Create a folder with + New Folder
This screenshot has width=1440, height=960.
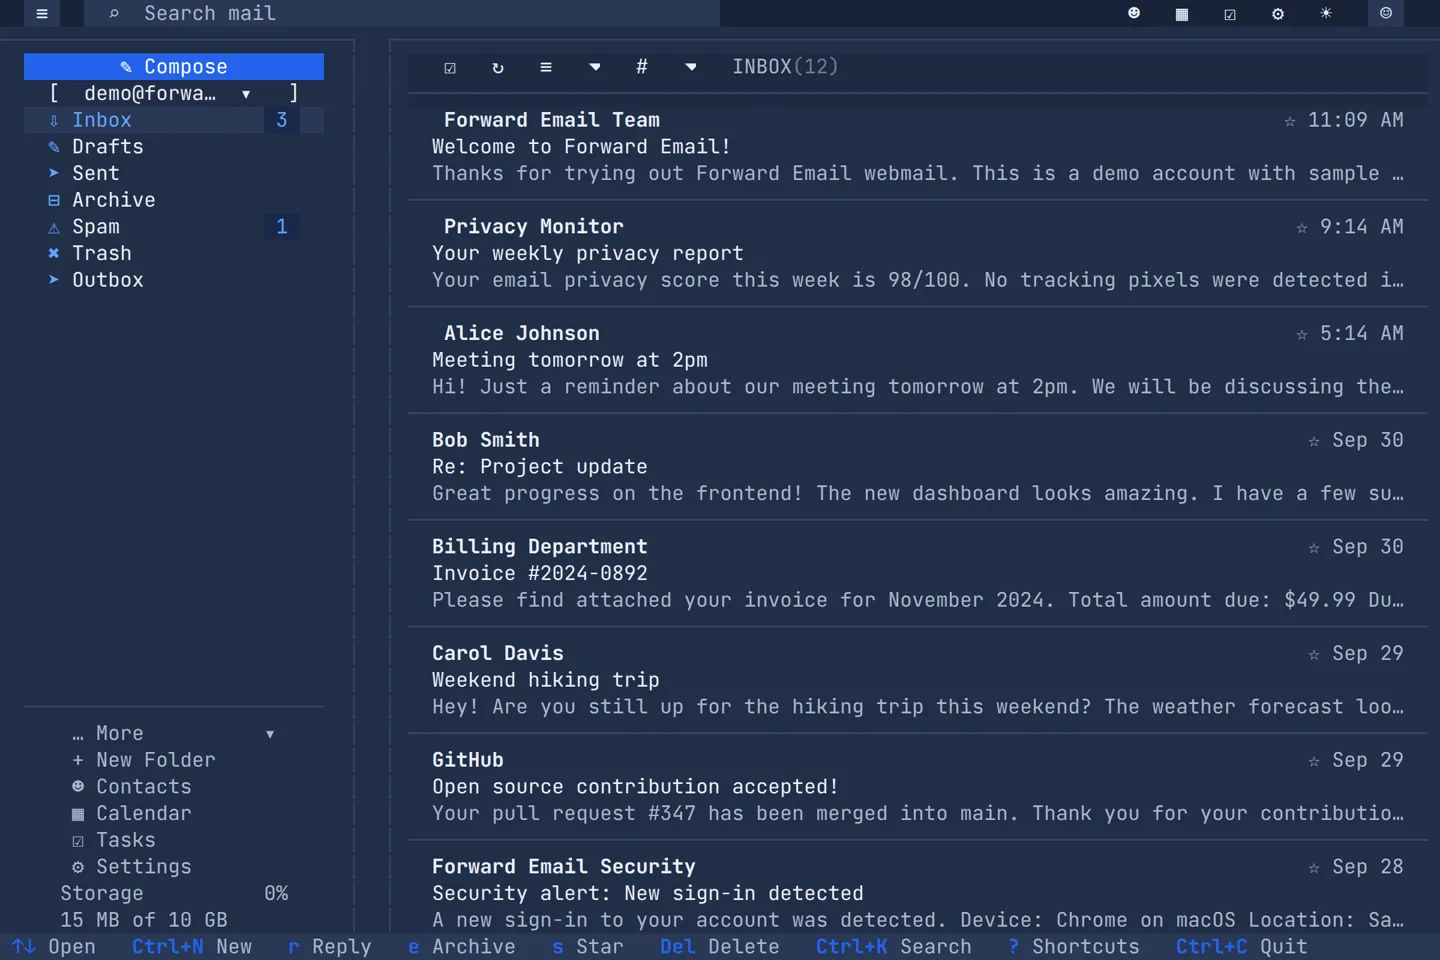(143, 760)
